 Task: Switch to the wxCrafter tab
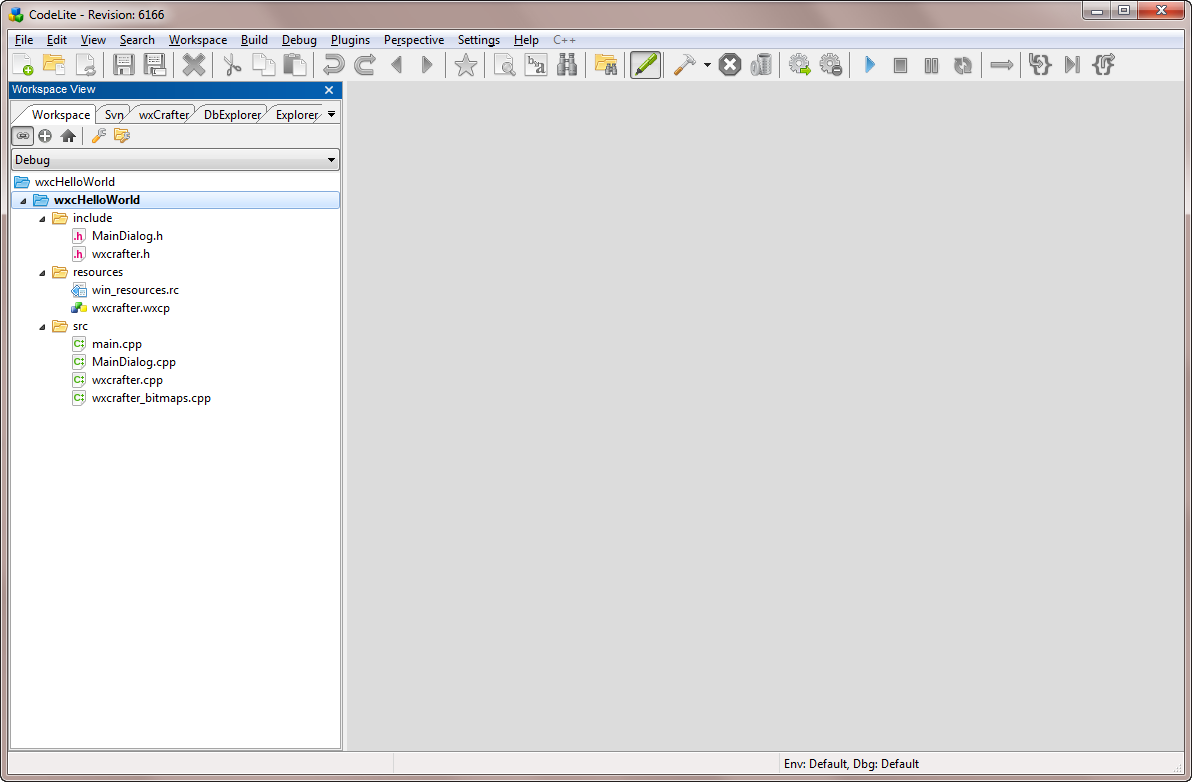click(163, 115)
